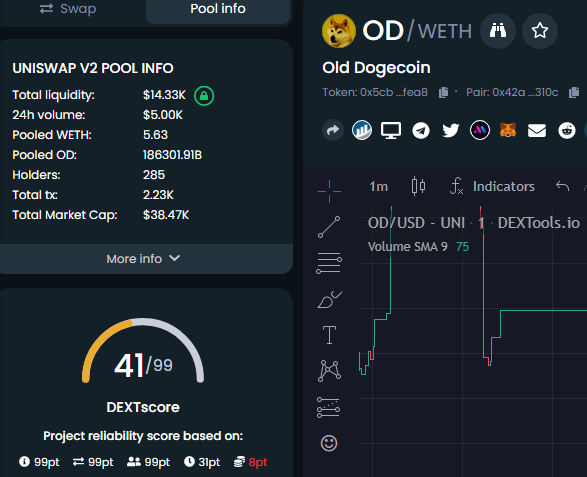
Task: Open the Twitter link
Action: (x=450, y=130)
